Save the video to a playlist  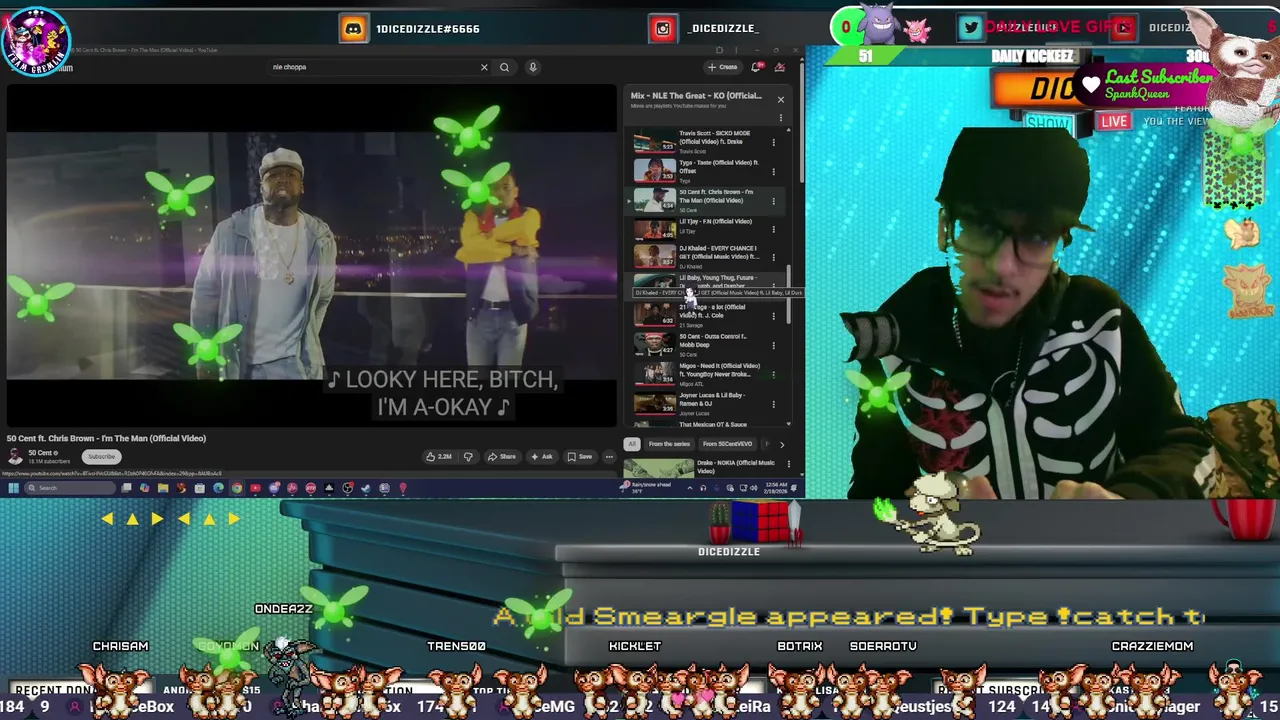tap(579, 457)
